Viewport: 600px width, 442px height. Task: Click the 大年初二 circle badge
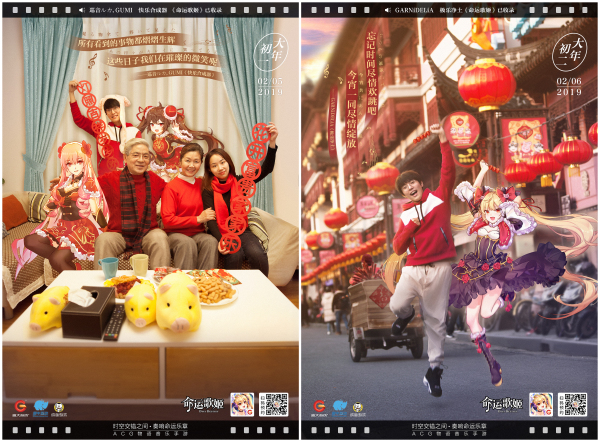pos(570,52)
